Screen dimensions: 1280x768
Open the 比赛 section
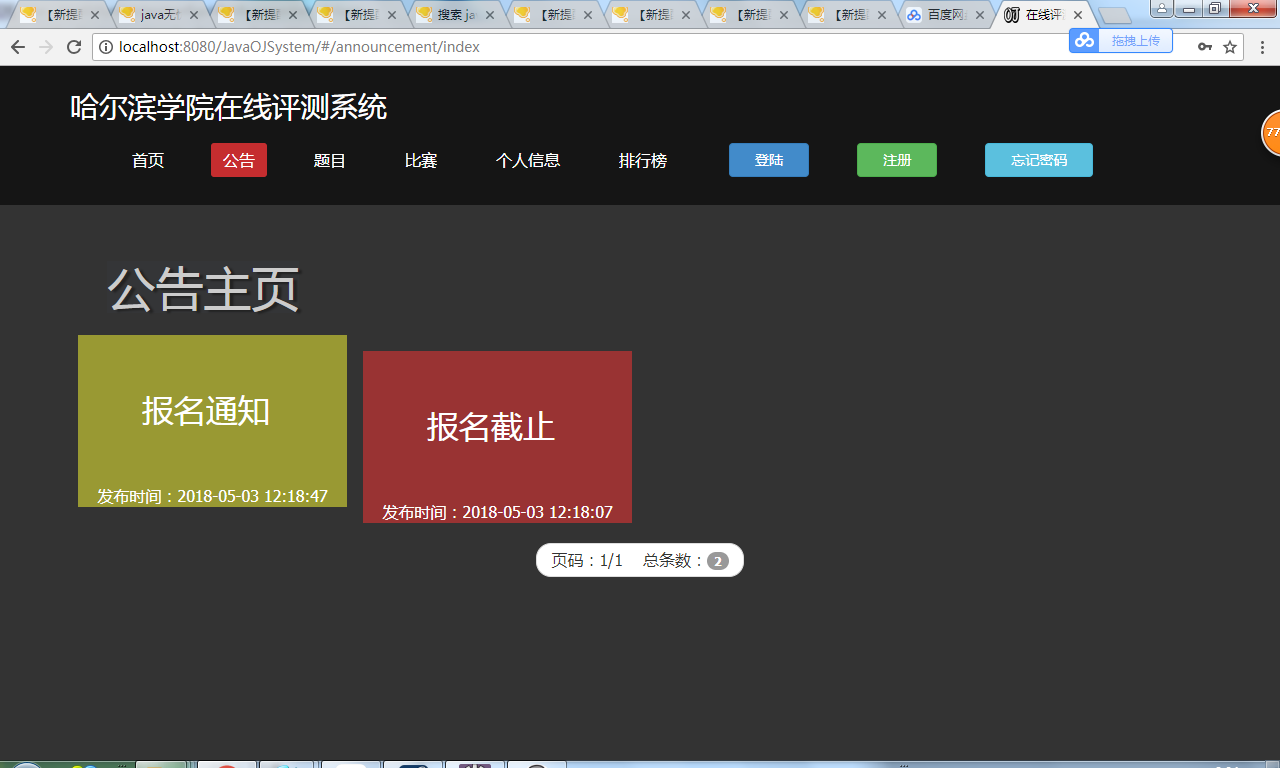click(x=420, y=160)
